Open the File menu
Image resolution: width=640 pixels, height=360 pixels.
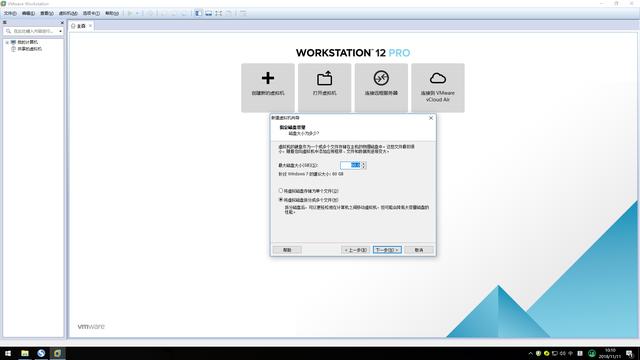point(10,13)
